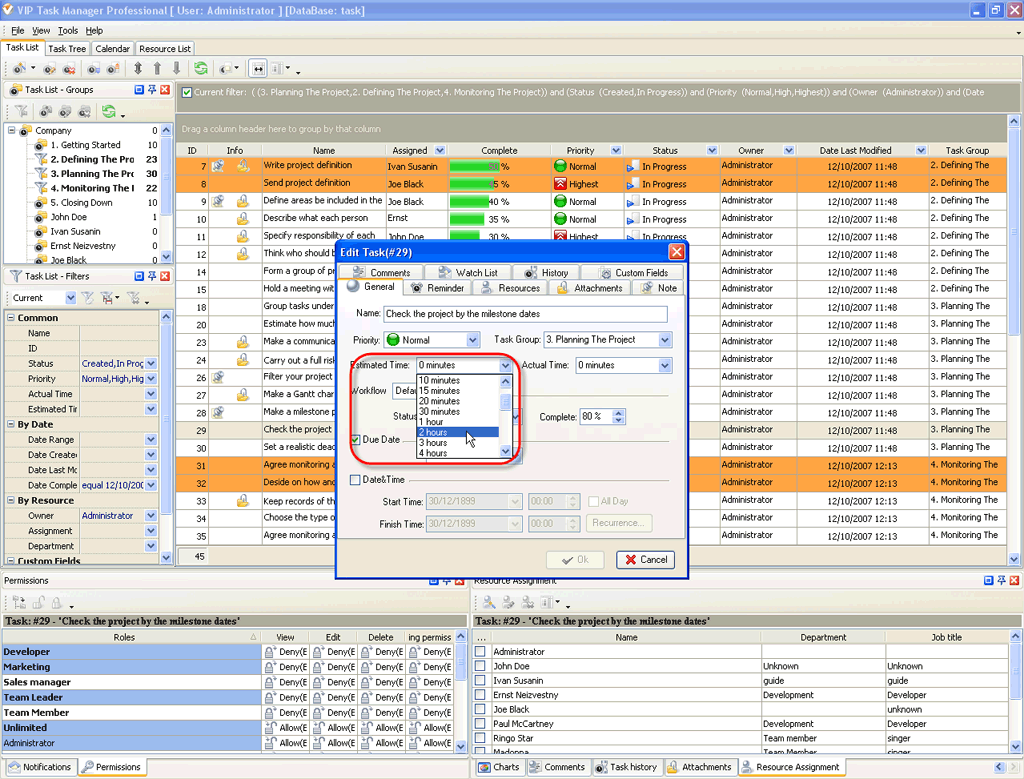The height and width of the screenshot is (779, 1024).
Task: Click the clear filter icon in Filters toolbar
Action: coord(134,298)
